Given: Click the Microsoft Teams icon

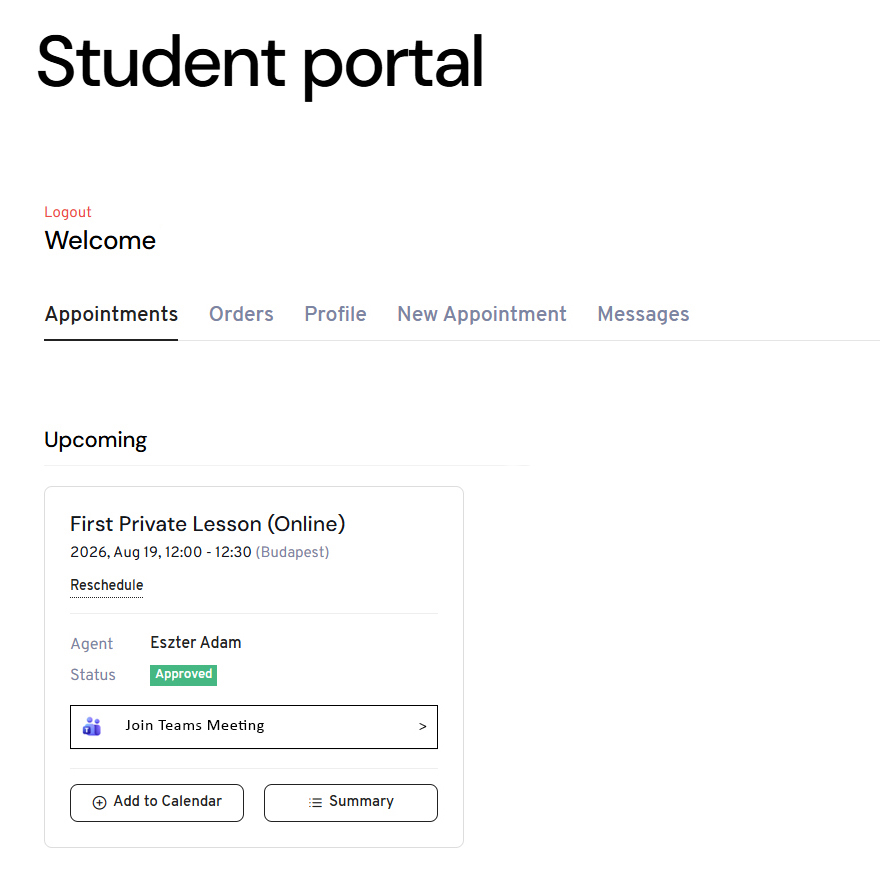Looking at the screenshot, I should pyautogui.click(x=92, y=727).
